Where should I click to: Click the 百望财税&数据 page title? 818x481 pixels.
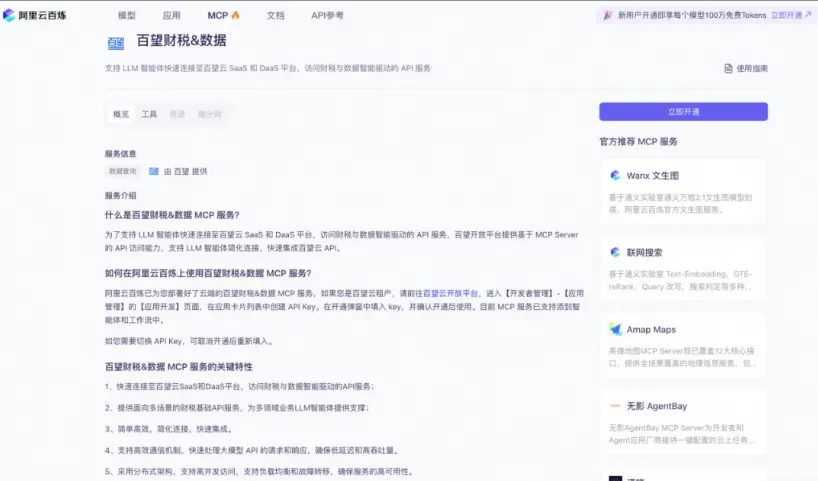coord(182,41)
